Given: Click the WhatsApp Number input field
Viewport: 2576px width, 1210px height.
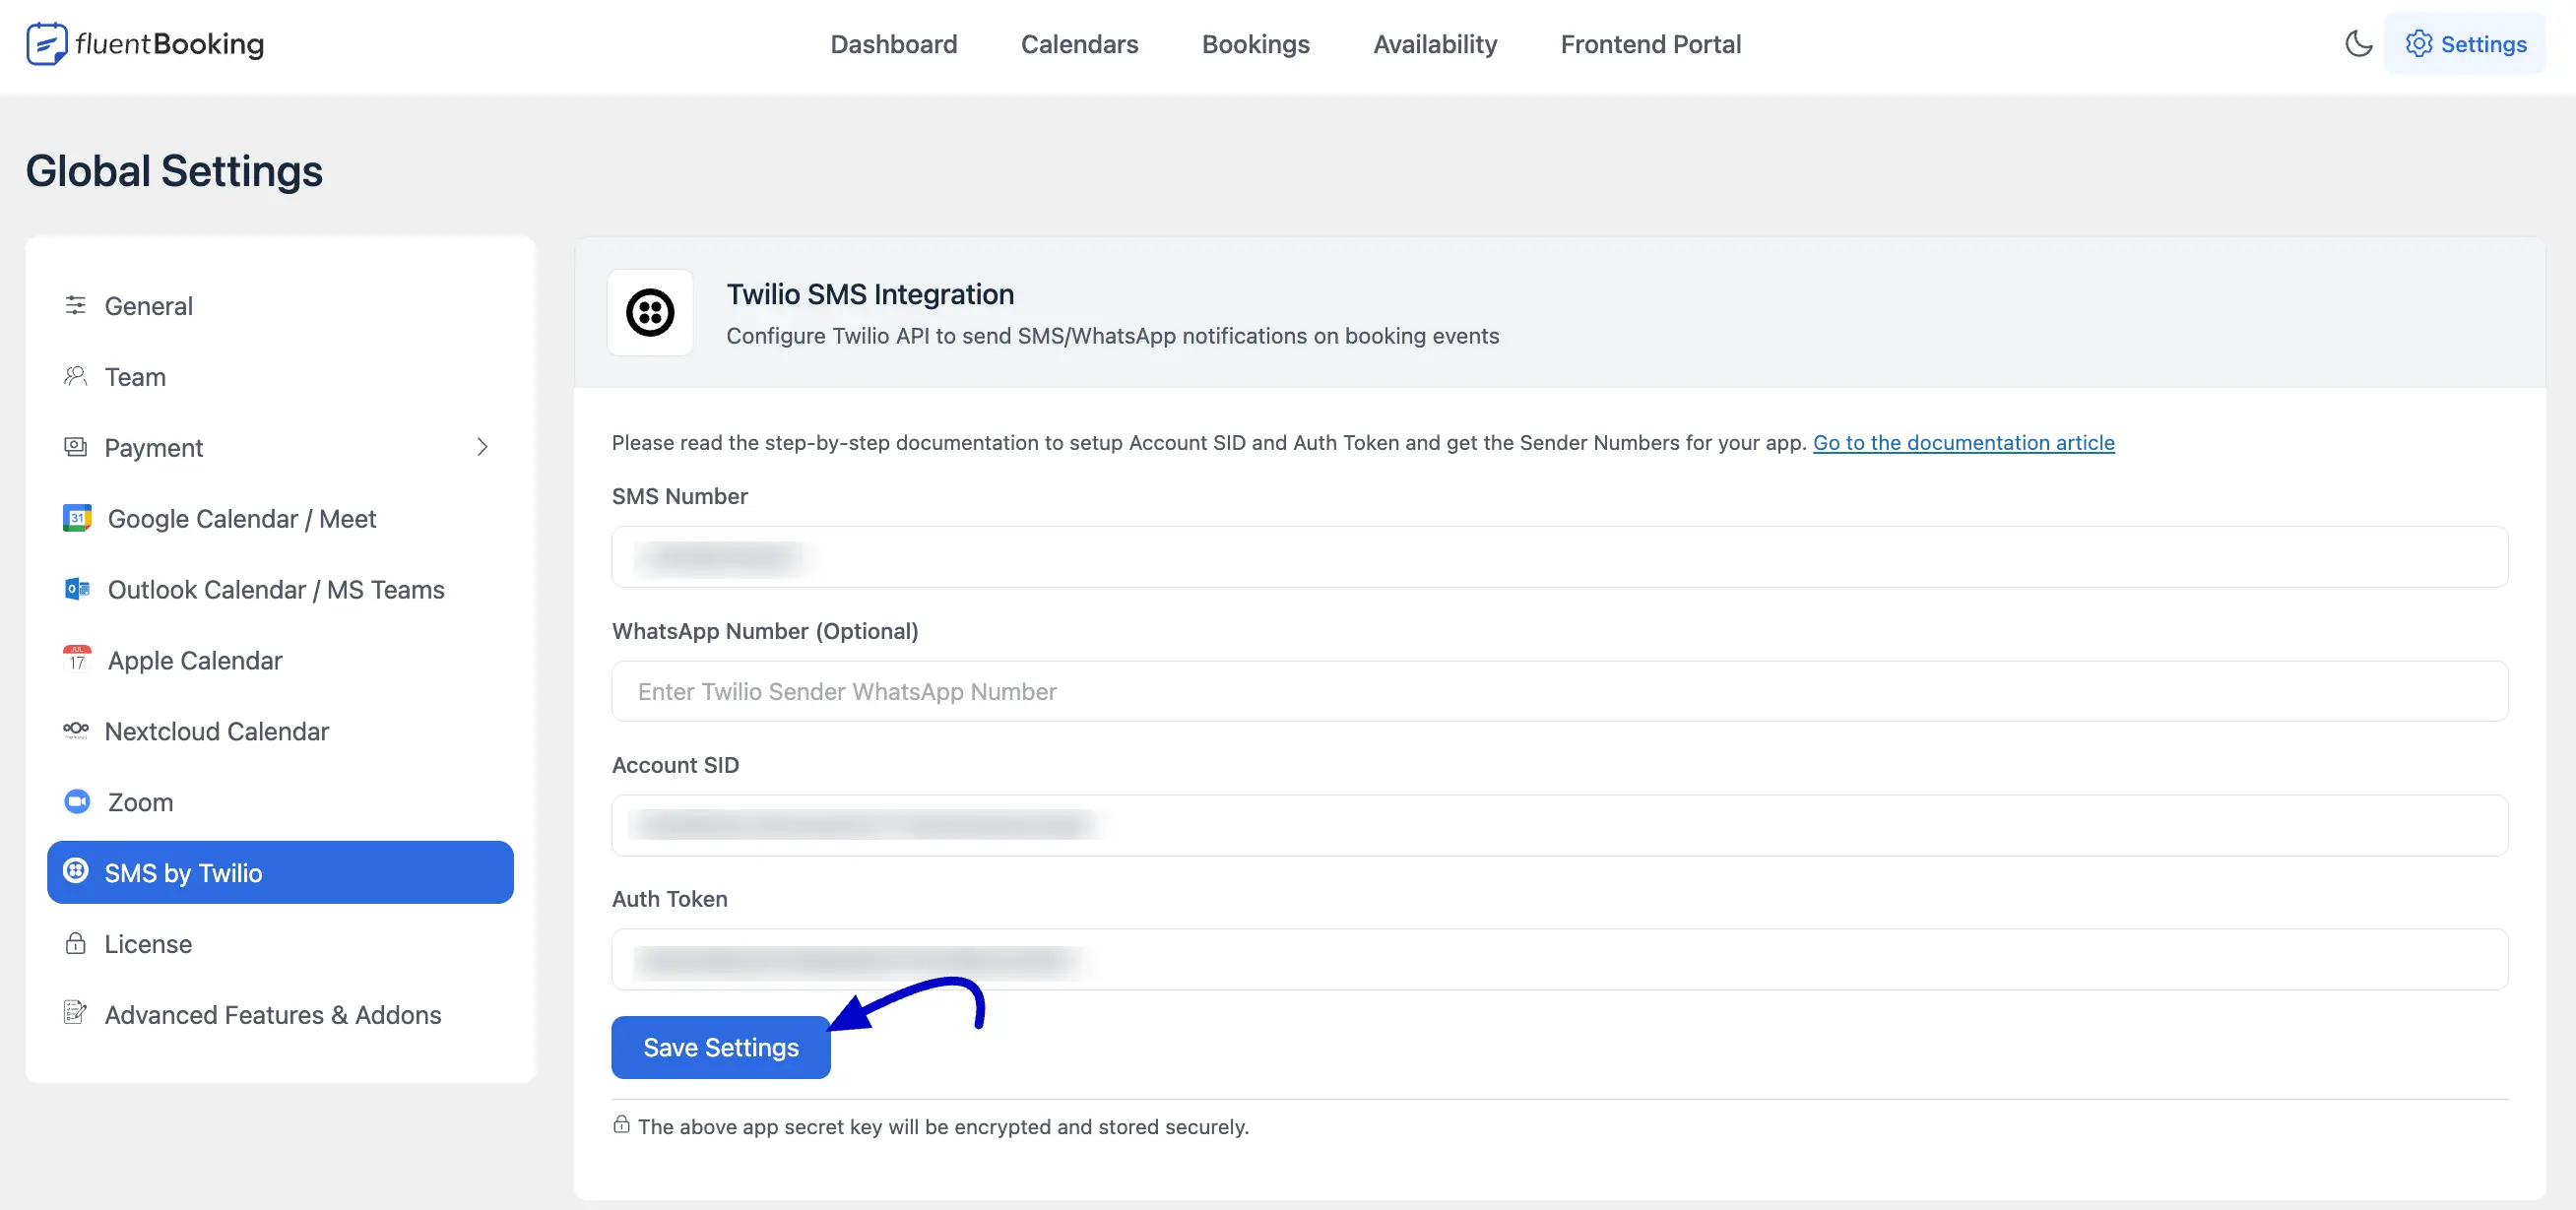Looking at the screenshot, I should (1559, 691).
